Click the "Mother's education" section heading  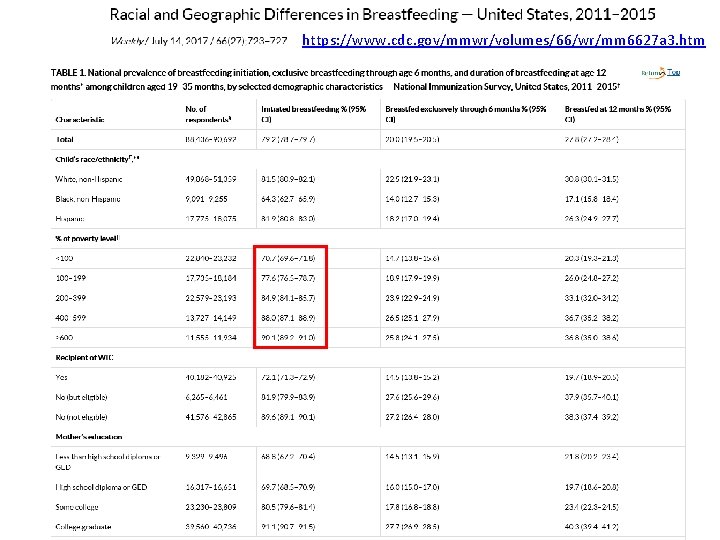89,437
